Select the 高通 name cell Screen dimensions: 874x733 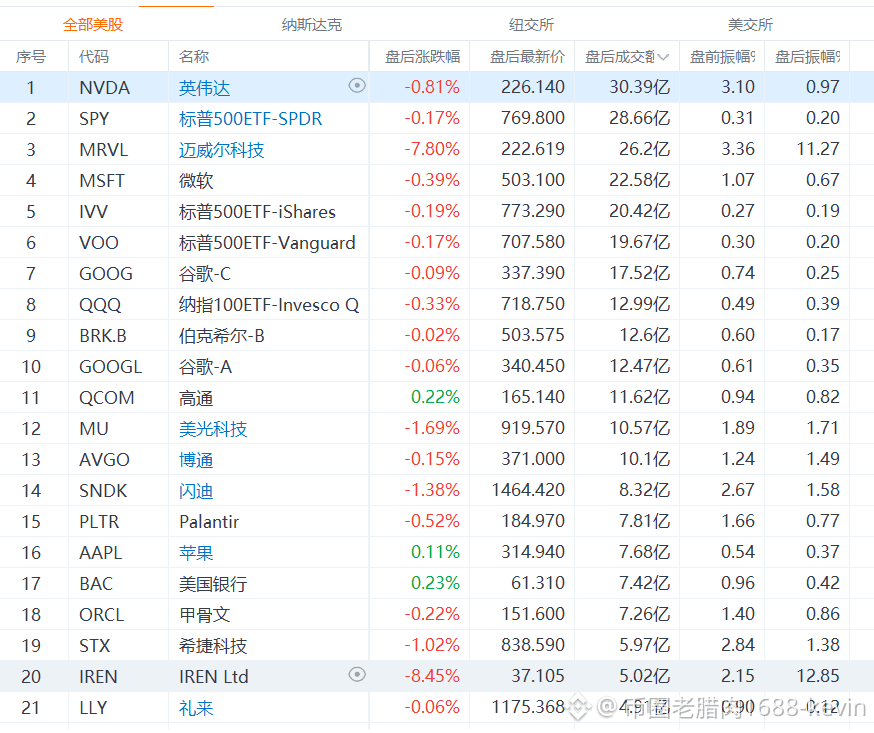196,398
